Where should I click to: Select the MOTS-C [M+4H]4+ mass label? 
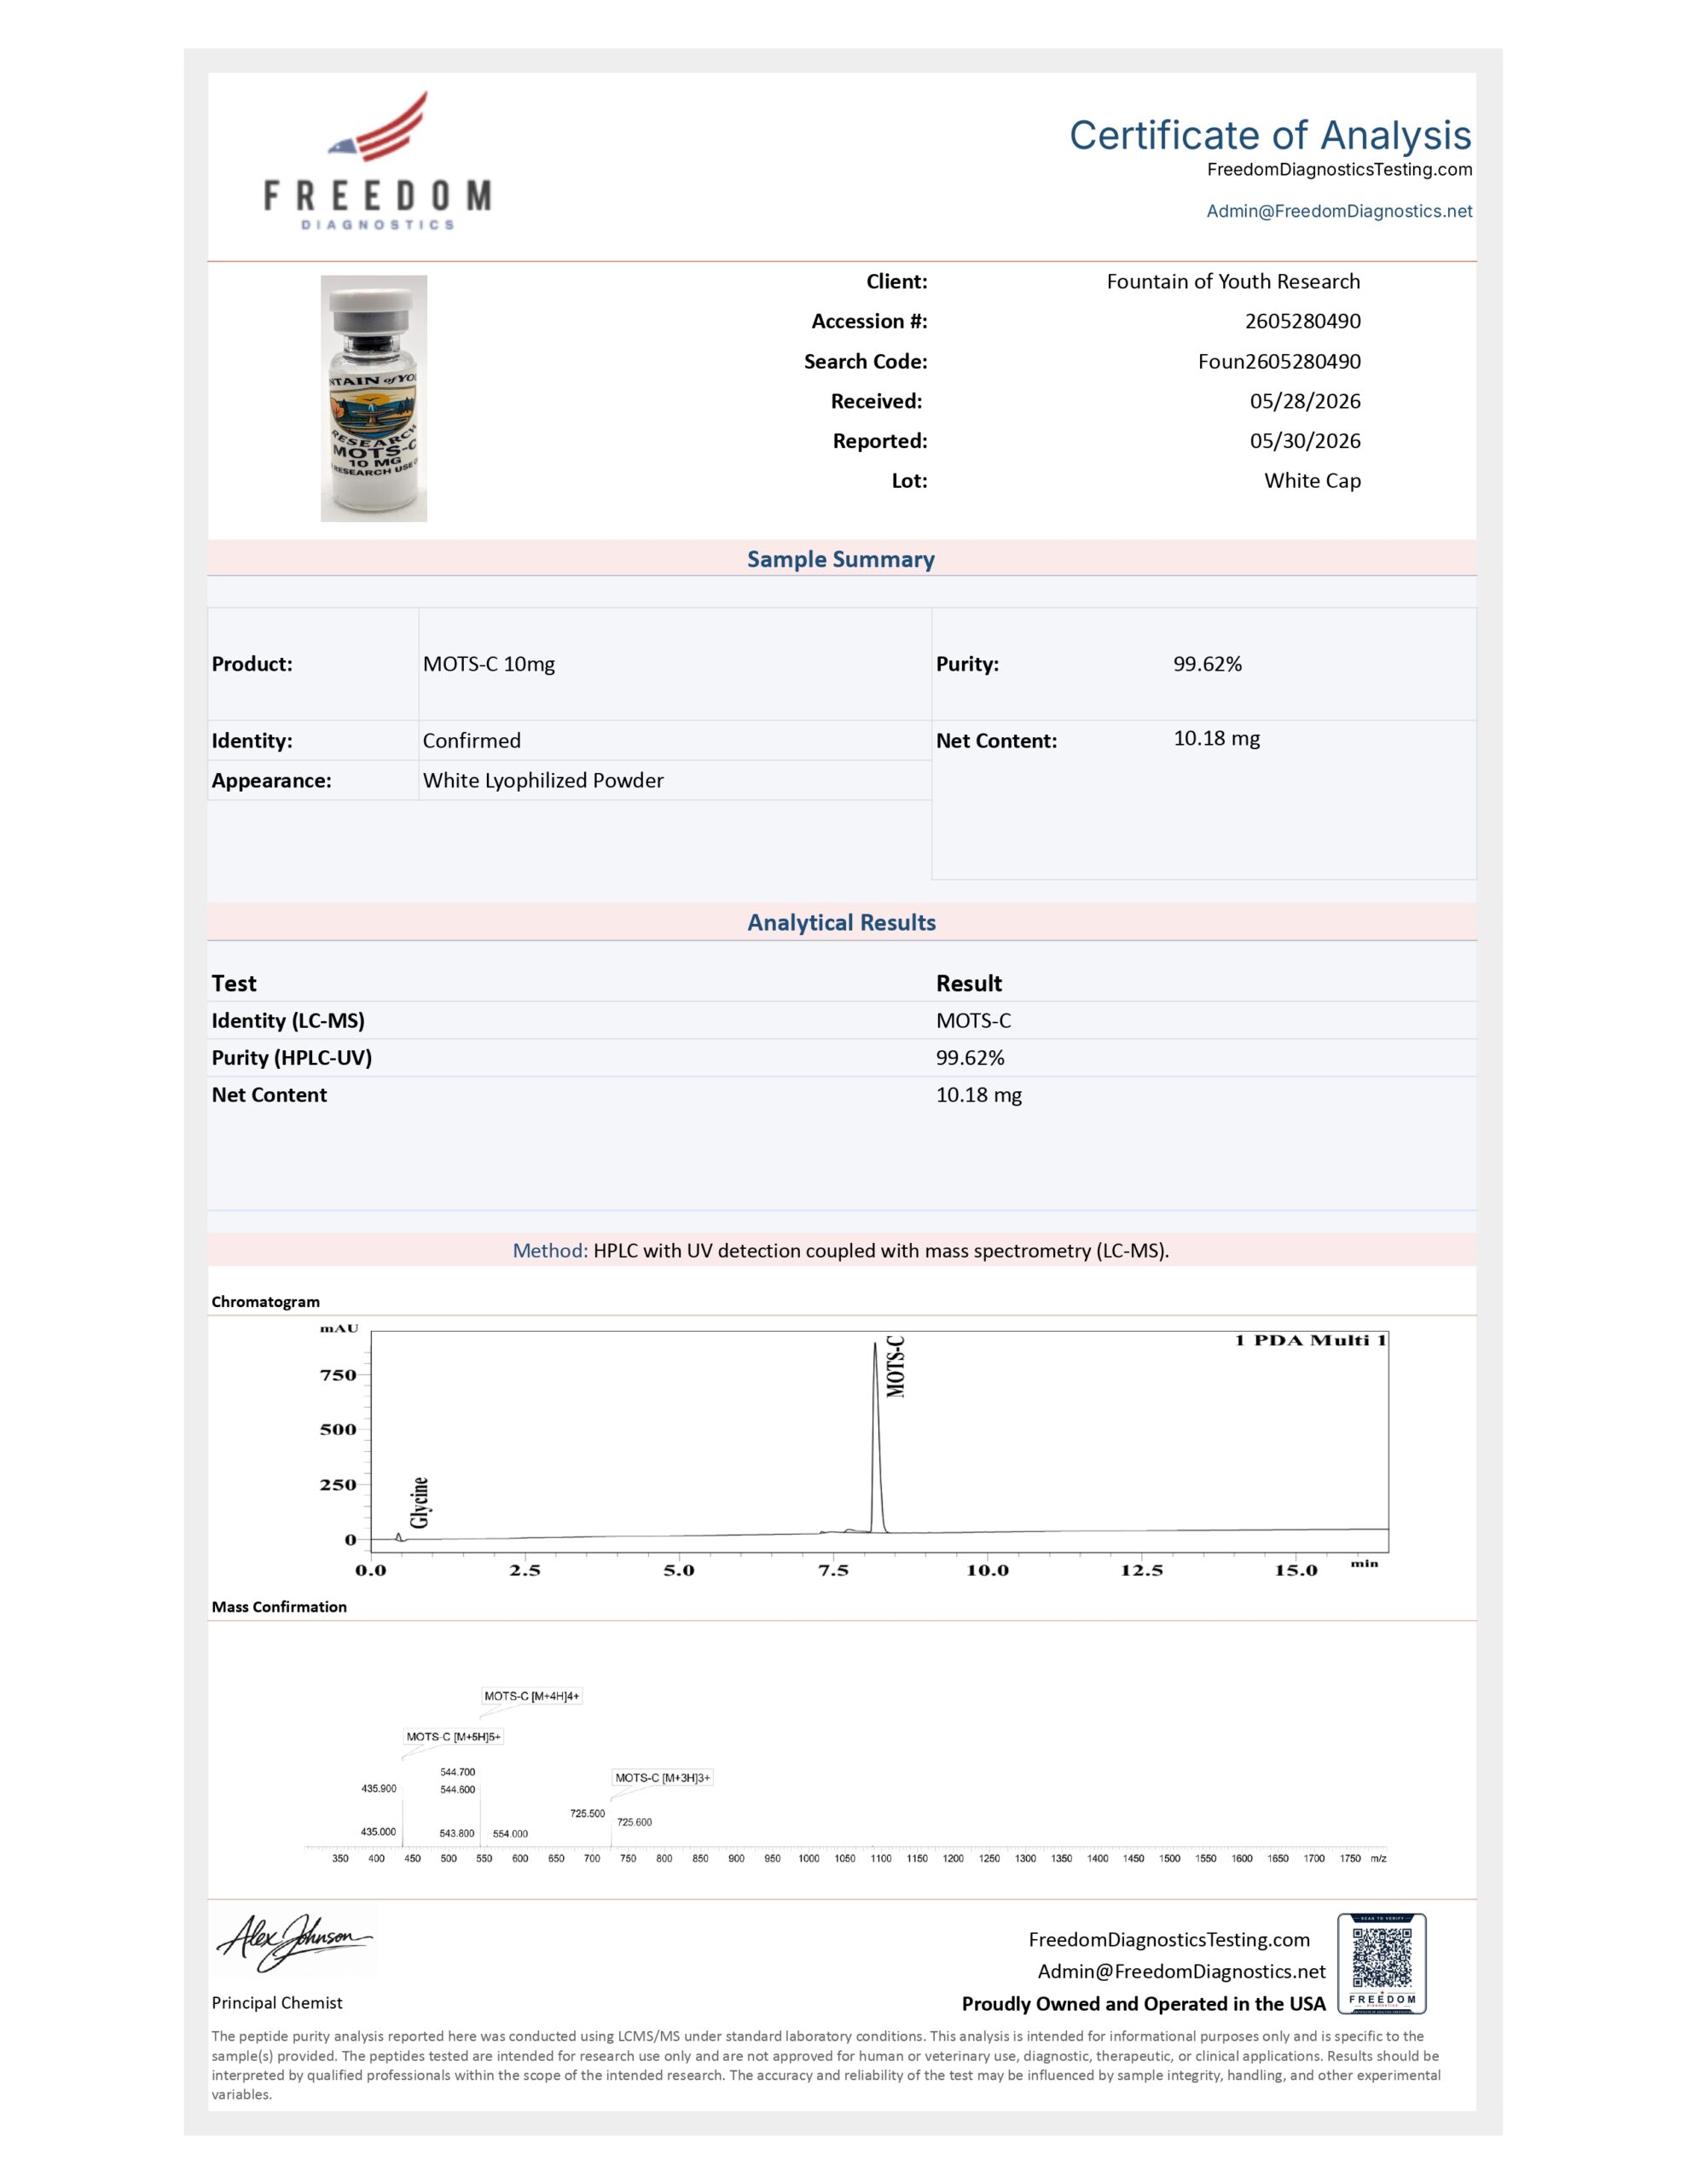pyautogui.click(x=531, y=1696)
